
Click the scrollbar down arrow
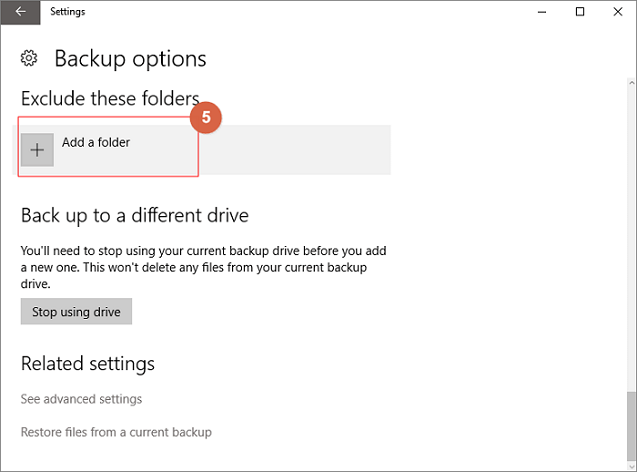[x=631, y=466]
